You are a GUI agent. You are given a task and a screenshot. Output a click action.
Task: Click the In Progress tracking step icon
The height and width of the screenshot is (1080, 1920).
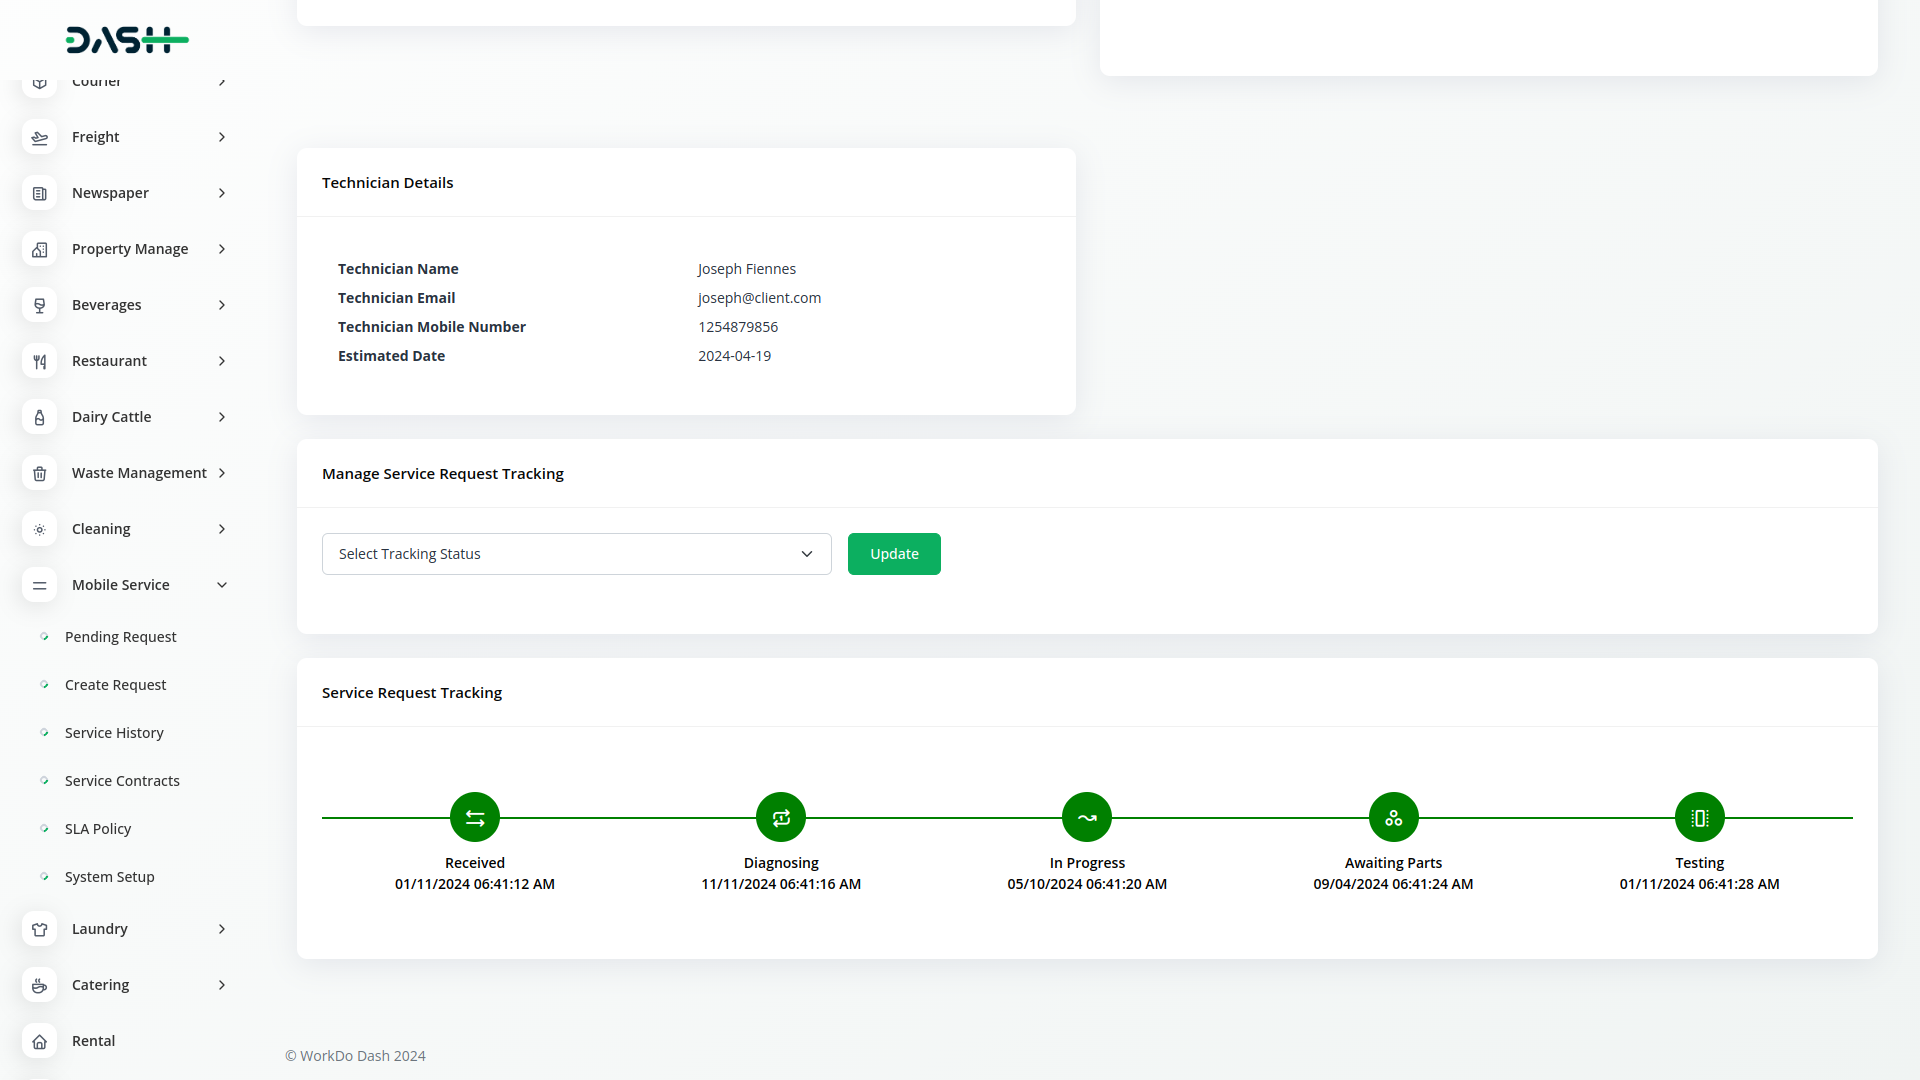1087,818
